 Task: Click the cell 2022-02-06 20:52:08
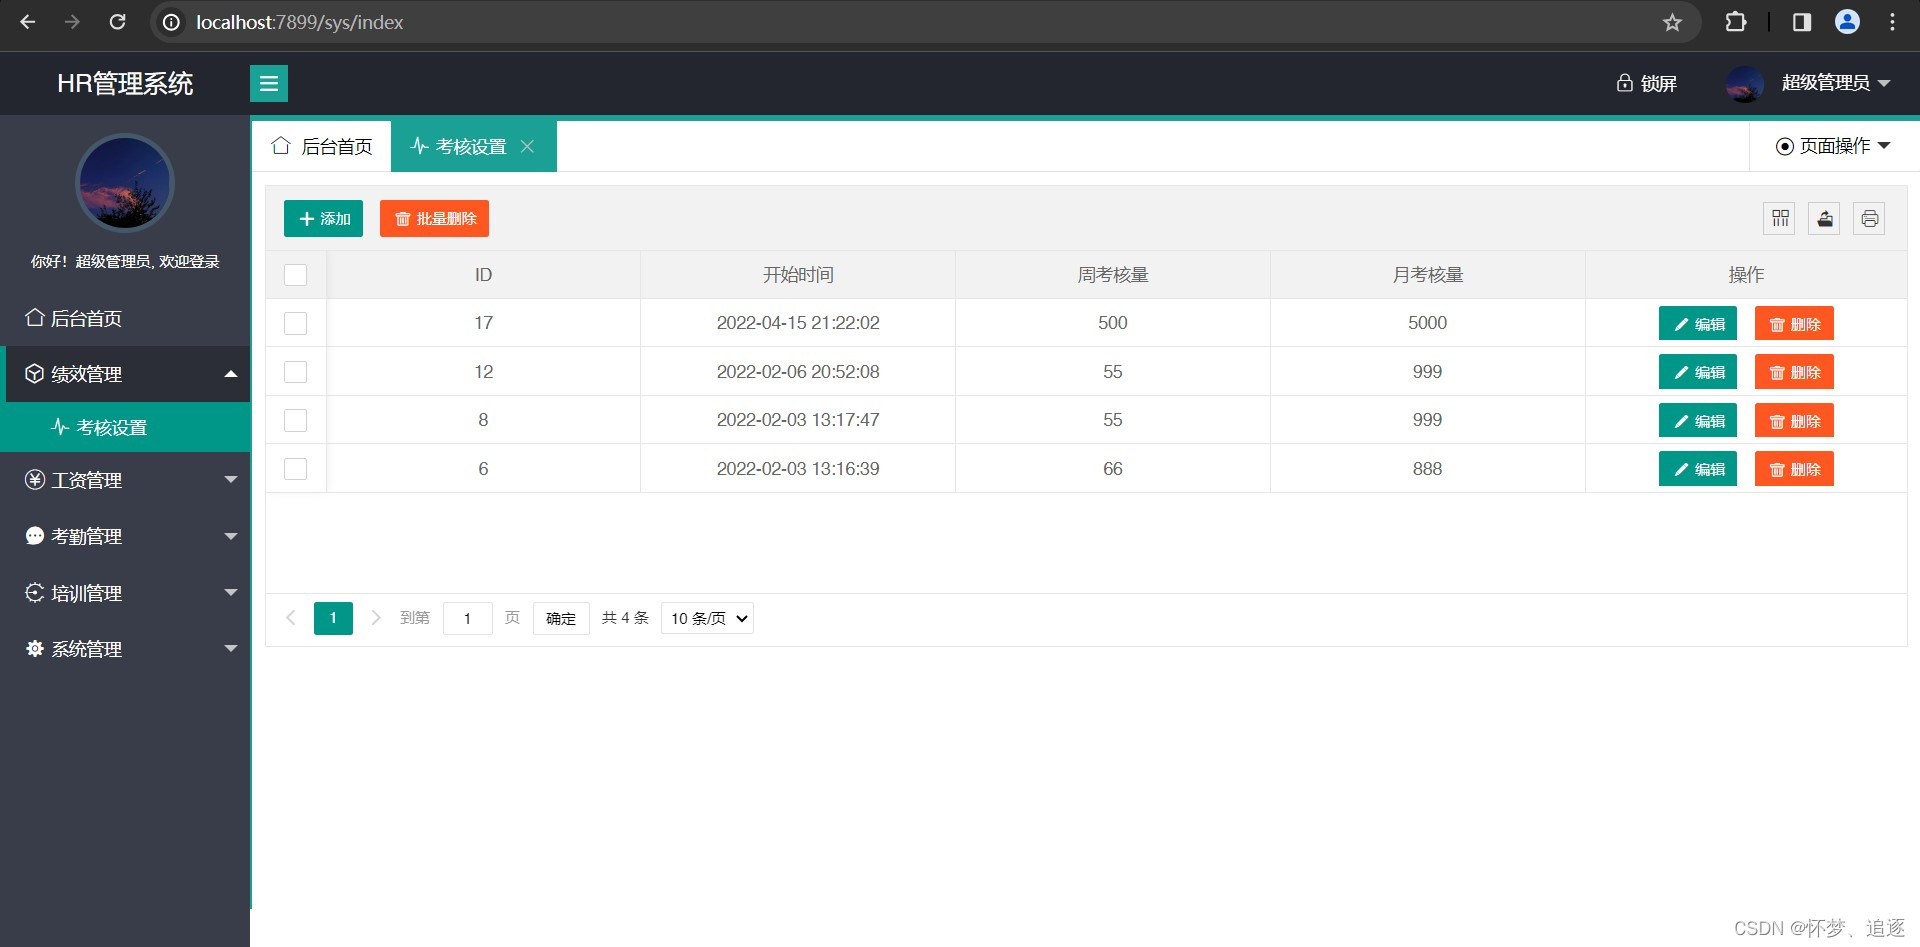click(x=798, y=372)
